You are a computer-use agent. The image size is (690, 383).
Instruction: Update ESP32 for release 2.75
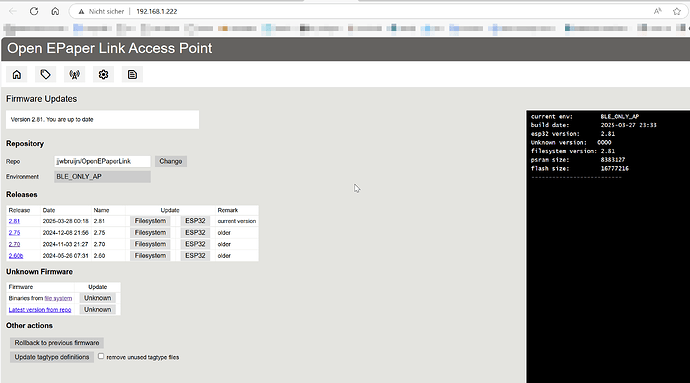coord(195,232)
